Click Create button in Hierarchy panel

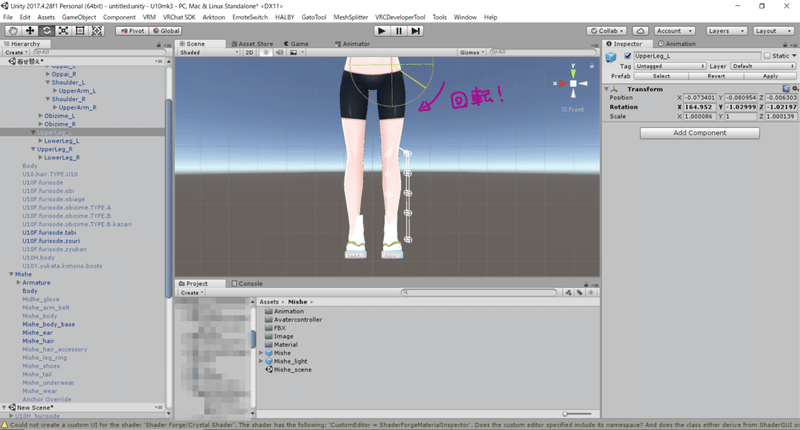[x=16, y=52]
